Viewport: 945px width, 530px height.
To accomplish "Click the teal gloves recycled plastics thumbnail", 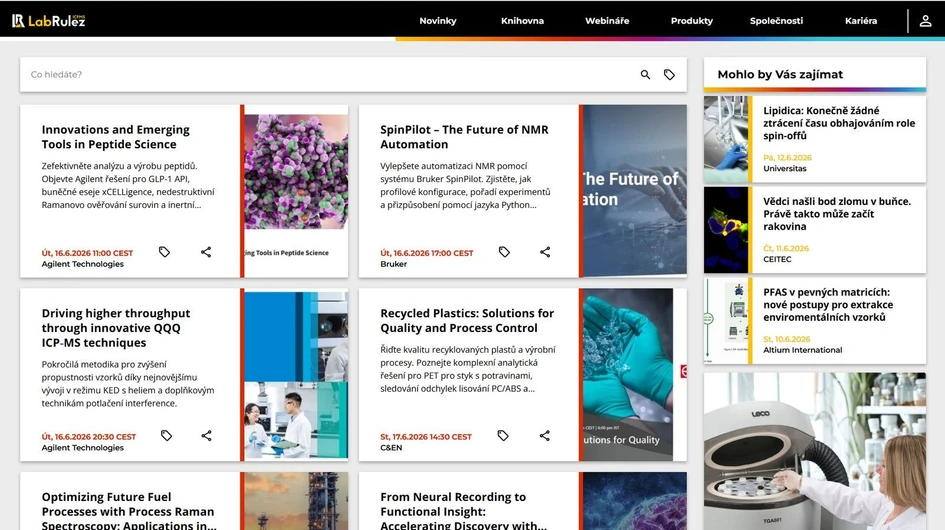I will (635, 374).
